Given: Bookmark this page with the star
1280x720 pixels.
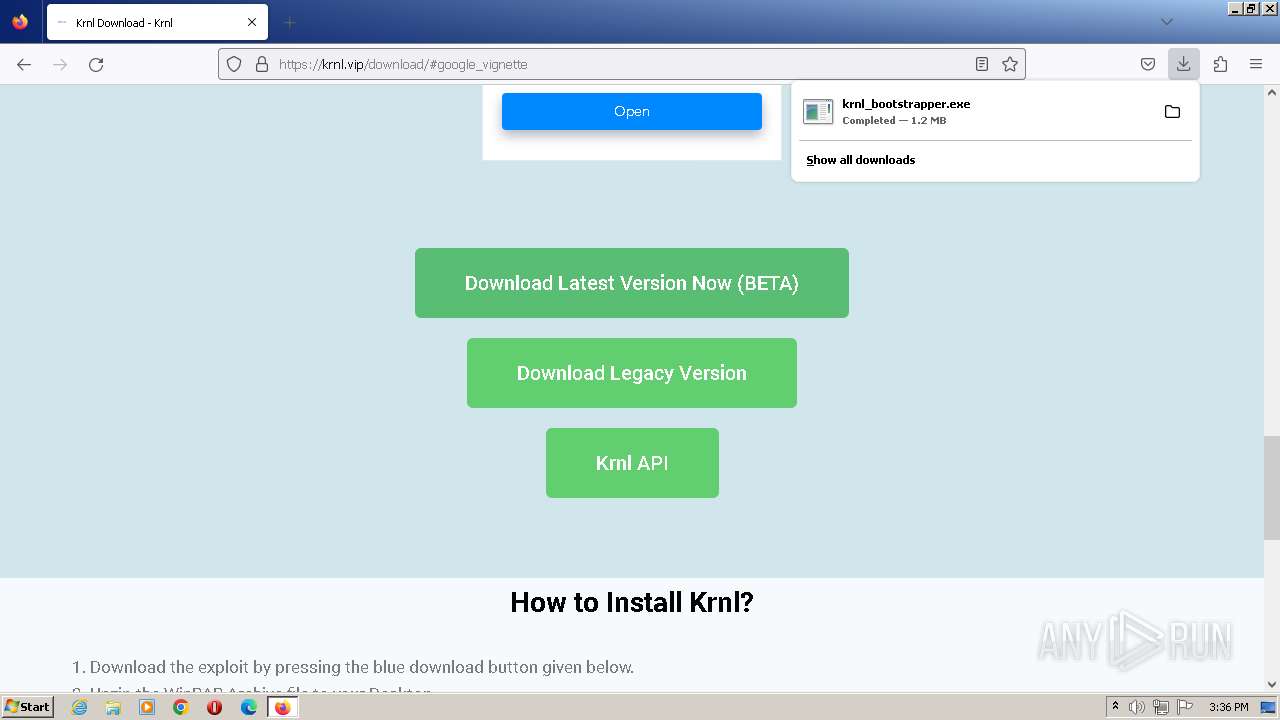Looking at the screenshot, I should [x=1010, y=64].
